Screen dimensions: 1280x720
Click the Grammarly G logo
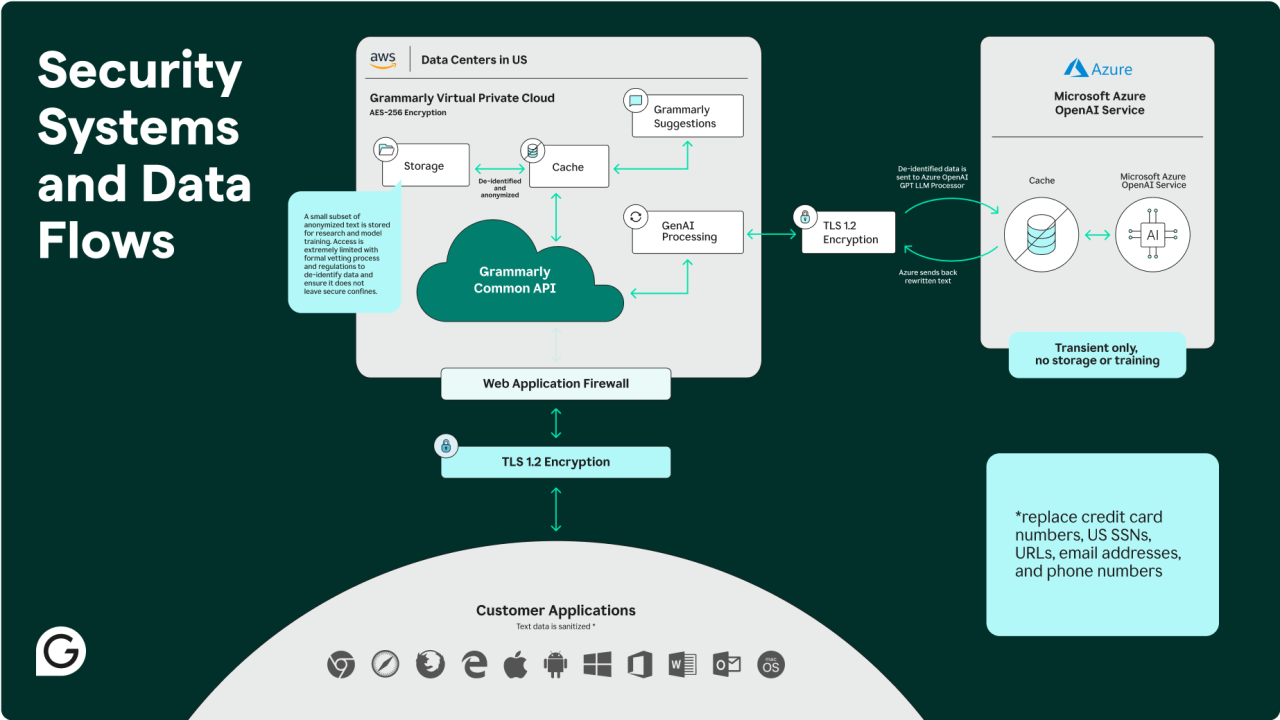61,651
